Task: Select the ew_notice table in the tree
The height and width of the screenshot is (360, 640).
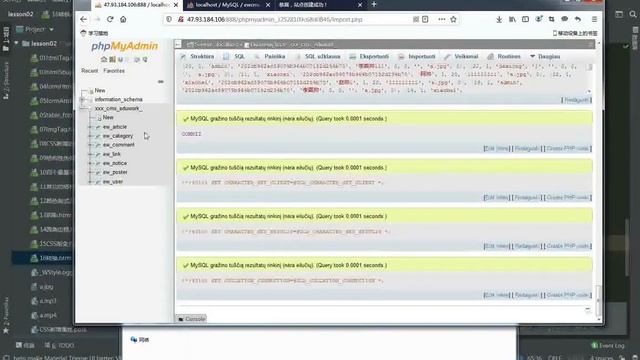Action: pos(115,163)
